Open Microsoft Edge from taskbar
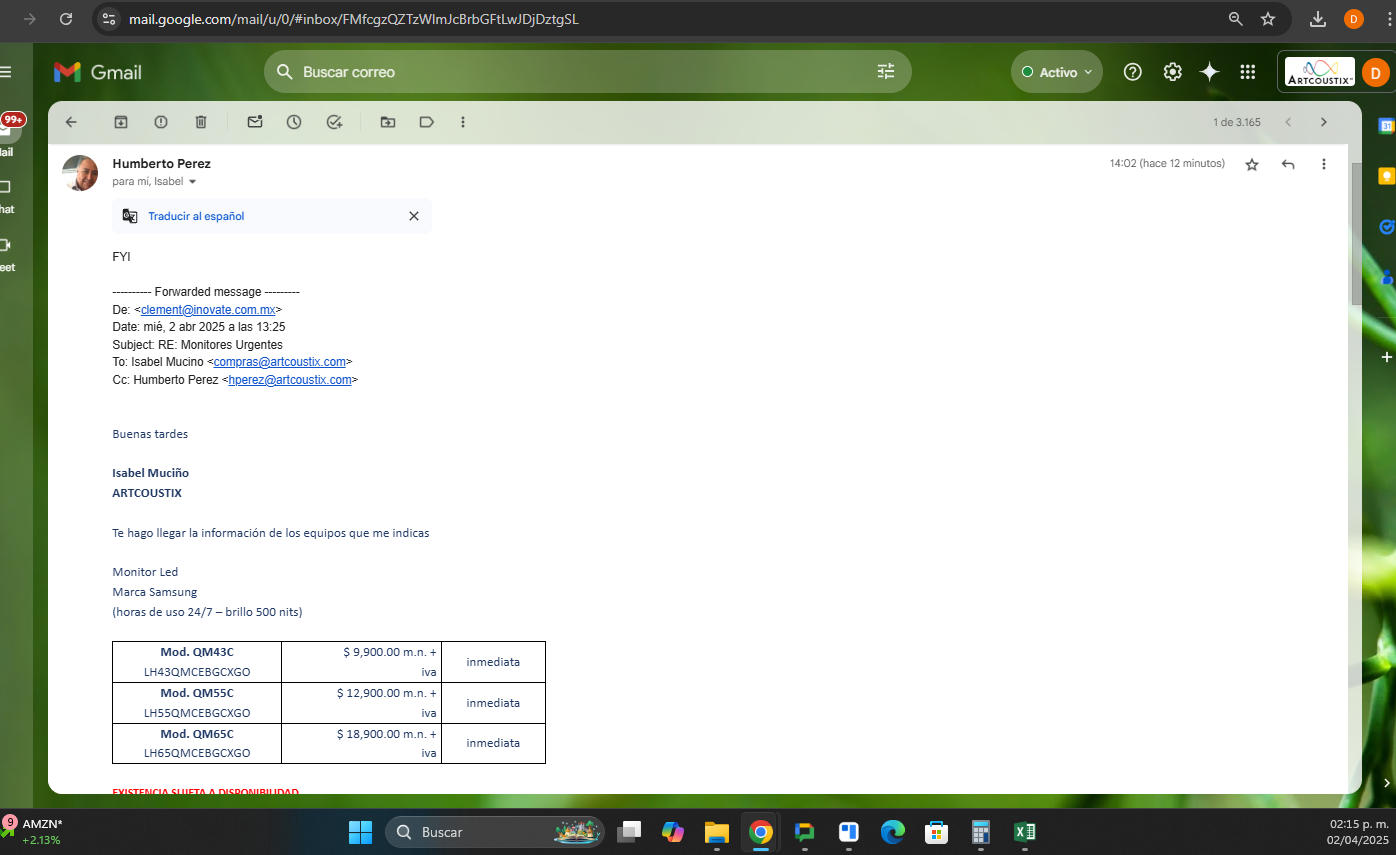This screenshot has height=855, width=1396. 892,832
